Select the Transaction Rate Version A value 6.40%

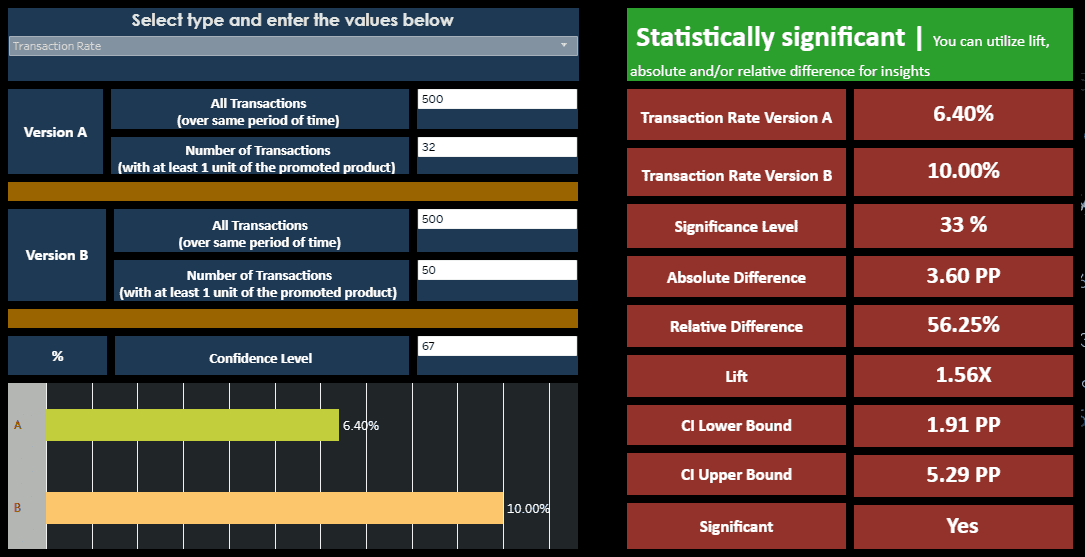[x=963, y=114]
